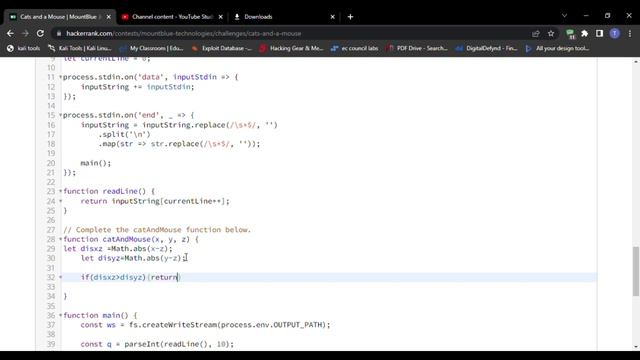The image size is (640, 360).
Task: Share this page via the share icon
Action: [x=536, y=33]
